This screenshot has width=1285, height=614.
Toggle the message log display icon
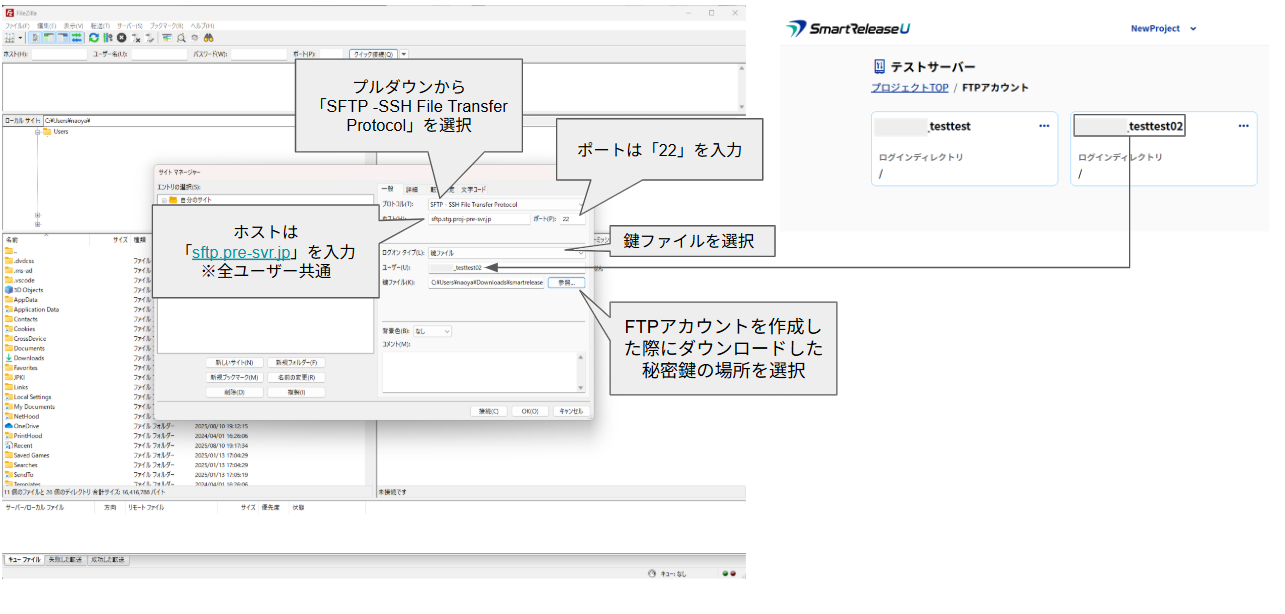pyautogui.click(x=35, y=38)
